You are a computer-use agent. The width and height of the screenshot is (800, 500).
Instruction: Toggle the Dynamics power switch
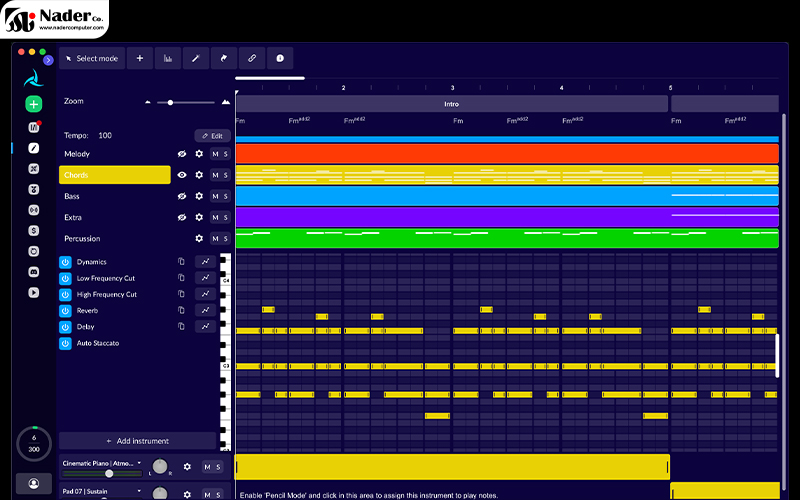[x=65, y=262]
